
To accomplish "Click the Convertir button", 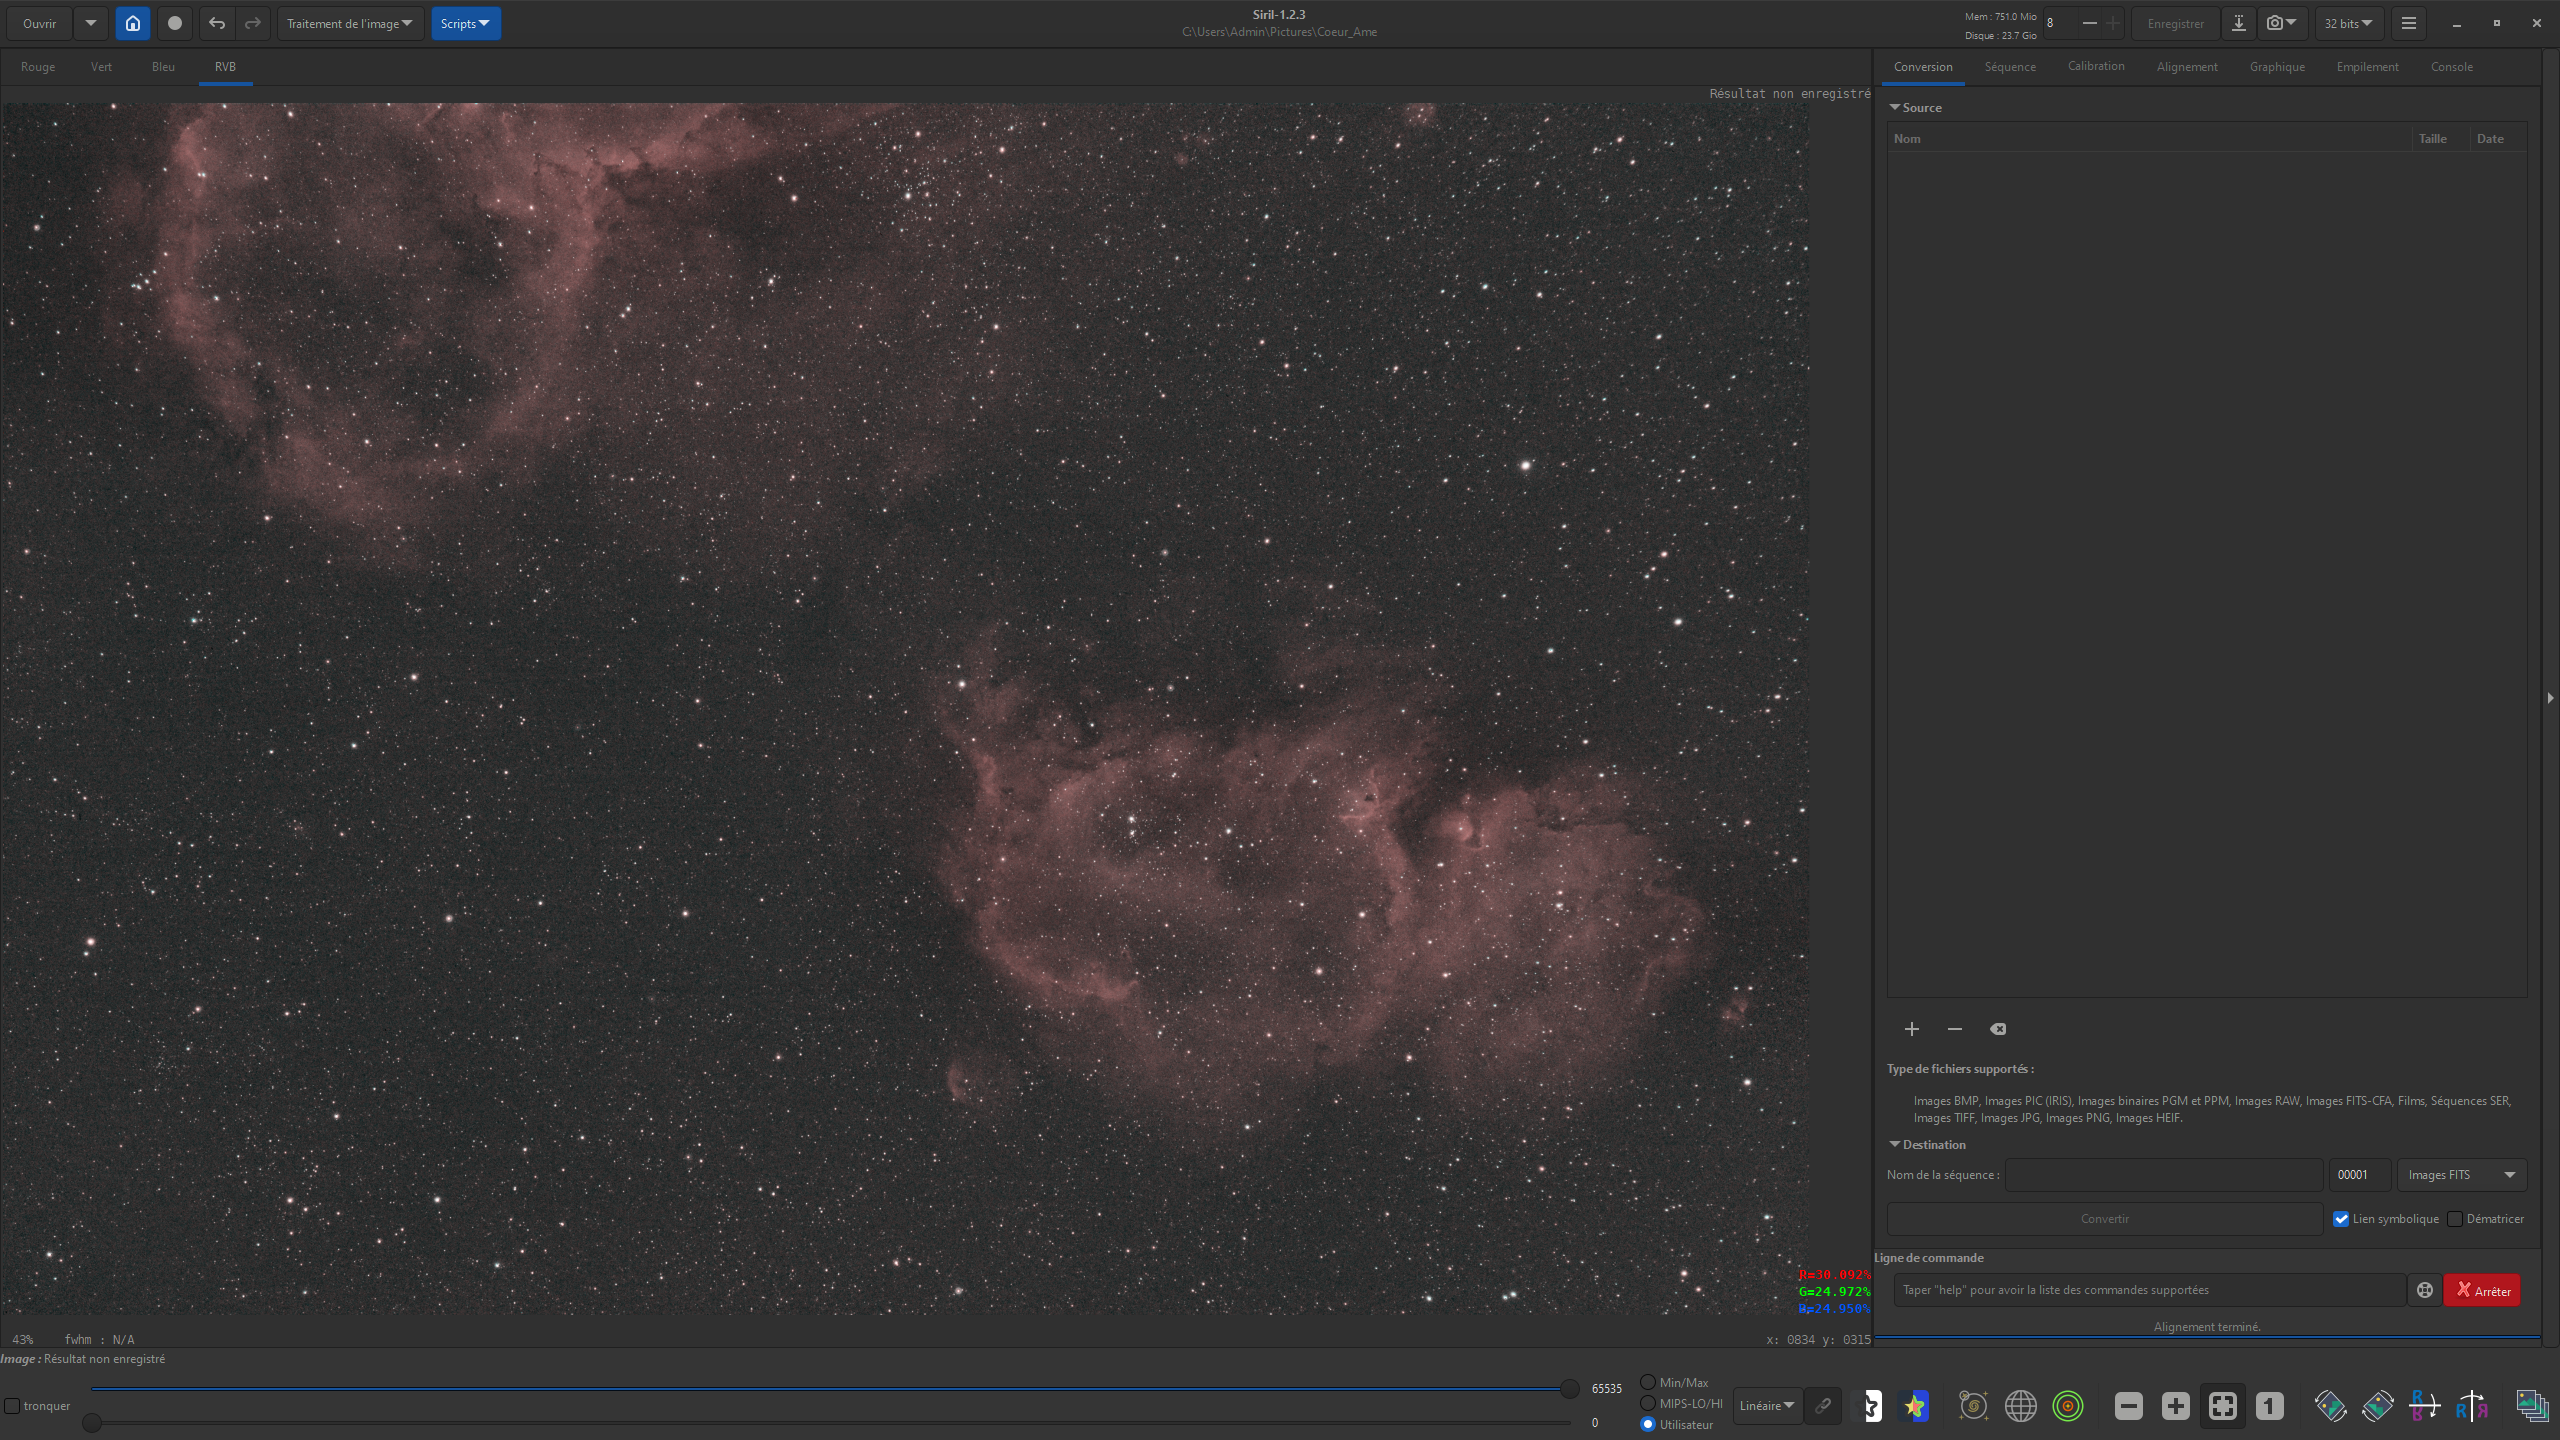I will 2104,1219.
